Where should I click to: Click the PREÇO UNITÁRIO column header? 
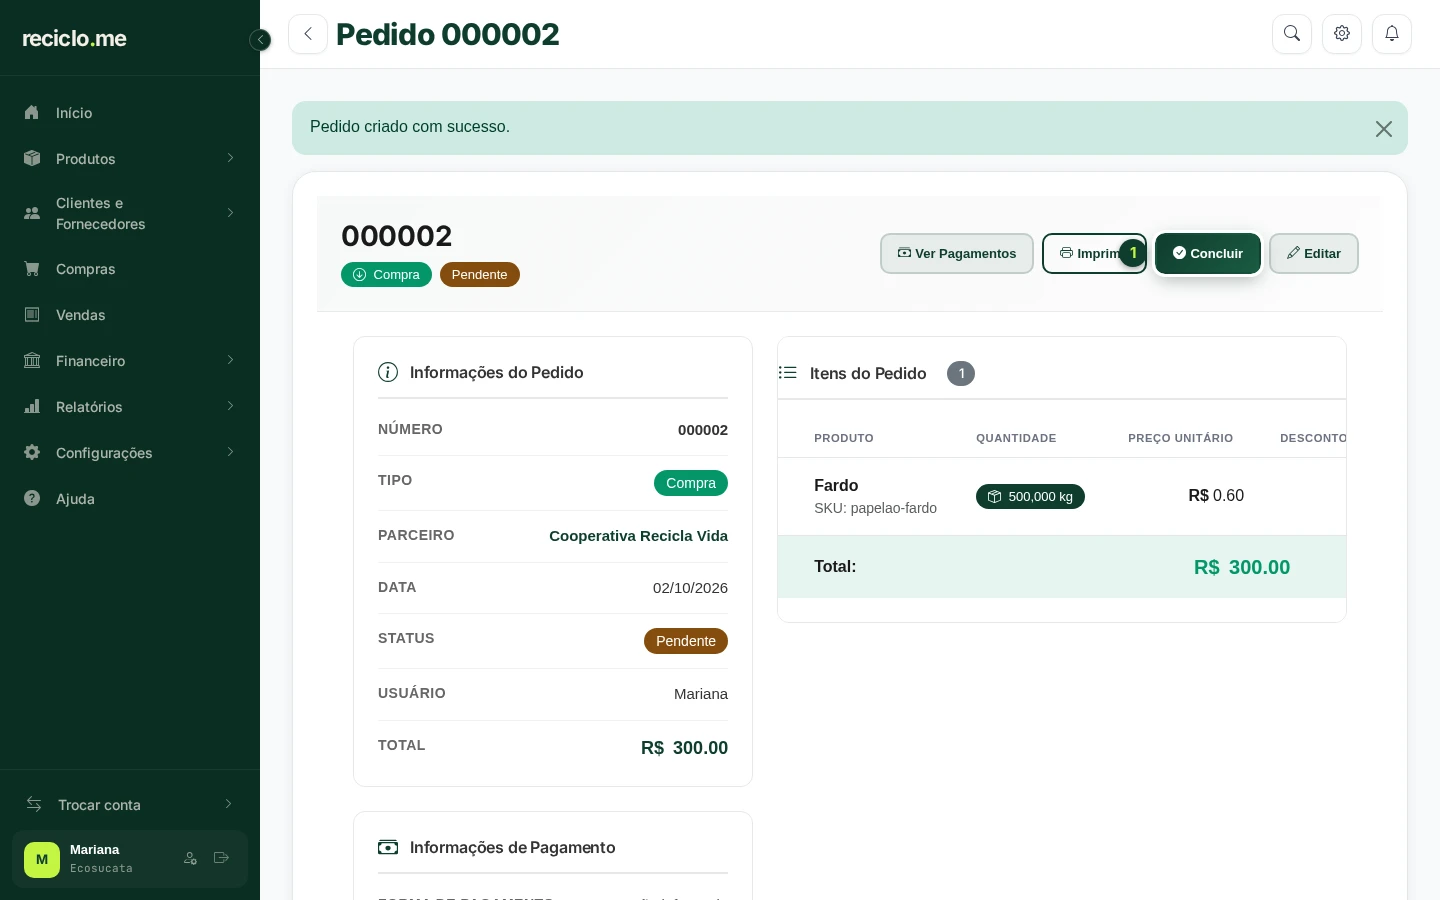(x=1180, y=438)
